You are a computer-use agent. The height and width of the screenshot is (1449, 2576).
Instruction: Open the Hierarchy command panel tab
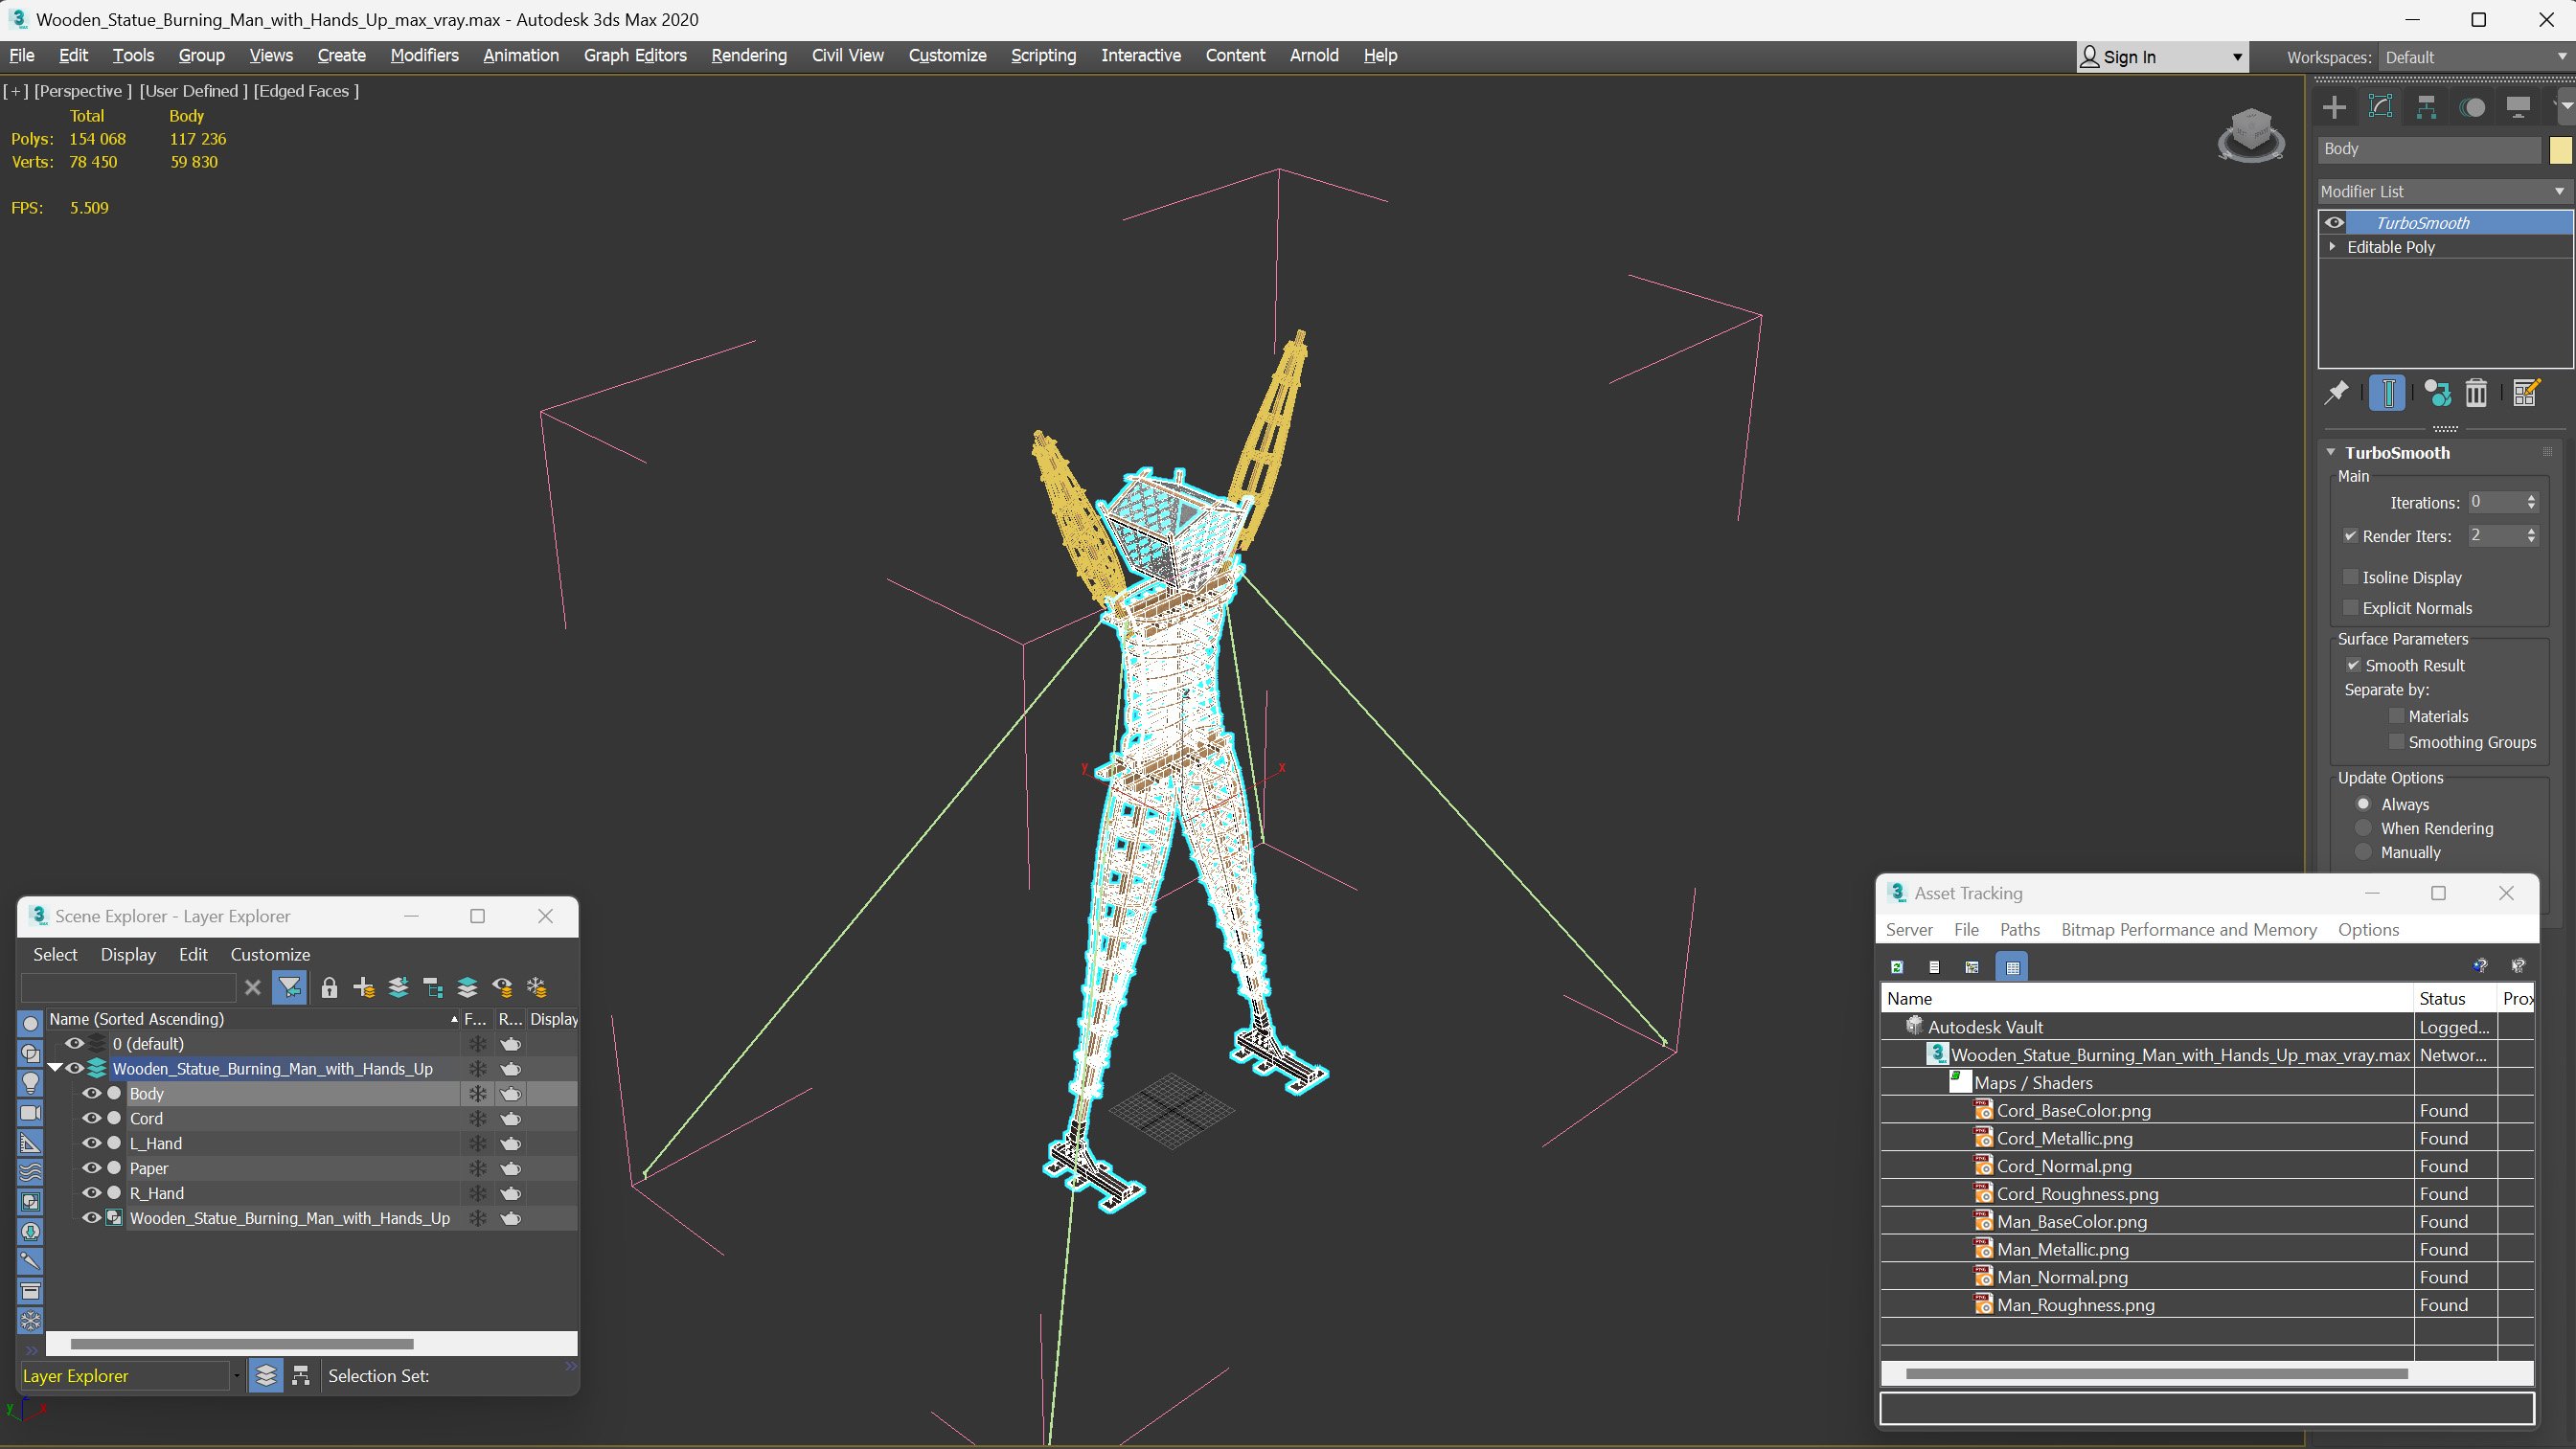tap(2426, 107)
